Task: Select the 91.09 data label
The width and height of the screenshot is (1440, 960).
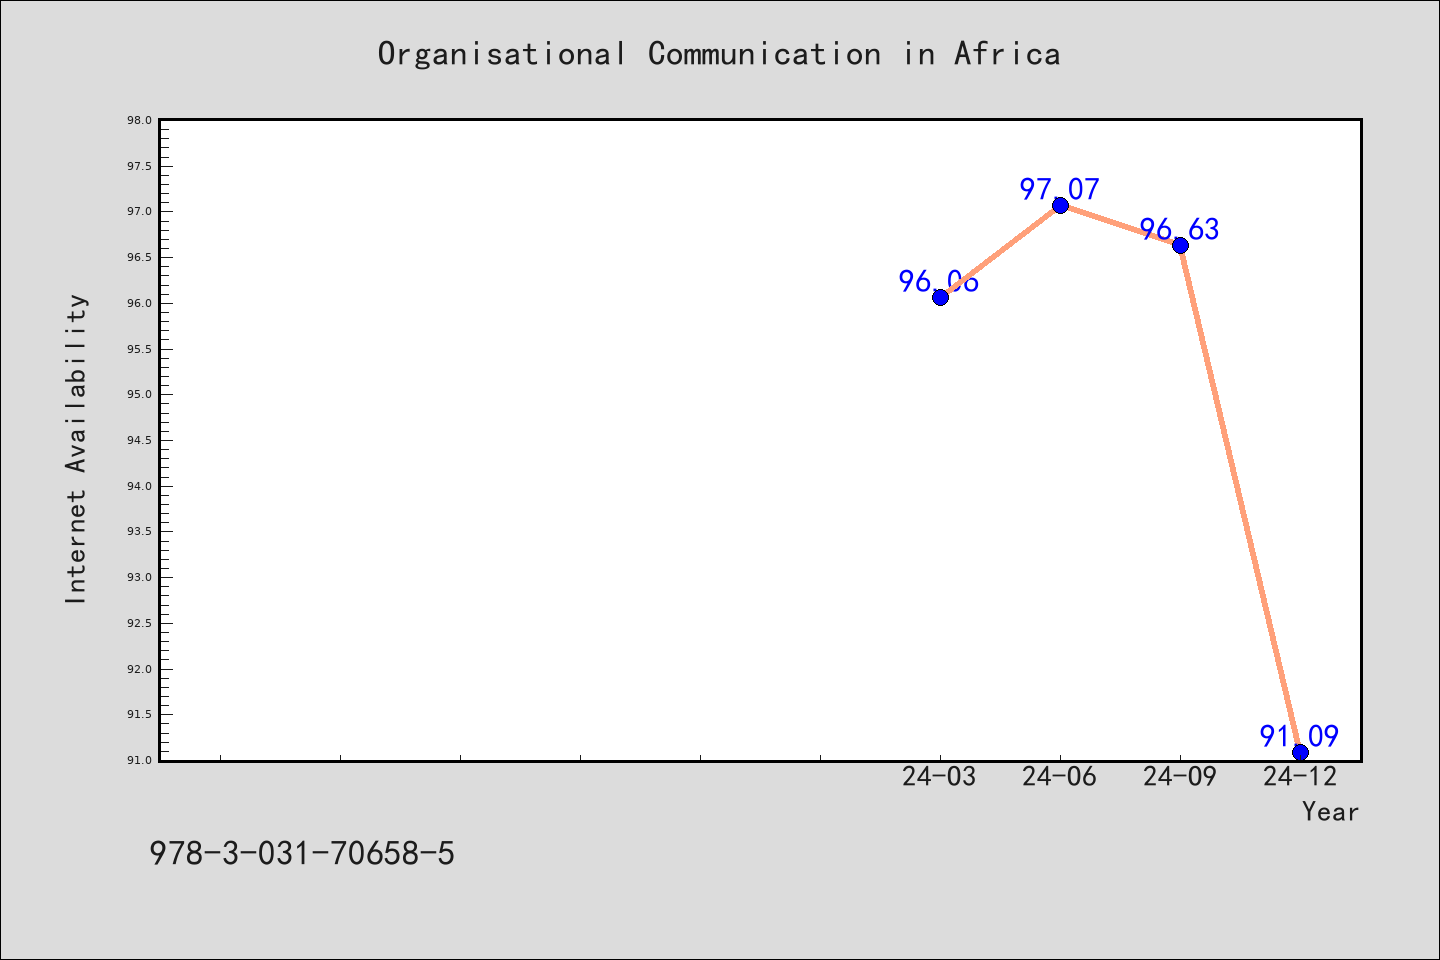Action: coord(1299,736)
